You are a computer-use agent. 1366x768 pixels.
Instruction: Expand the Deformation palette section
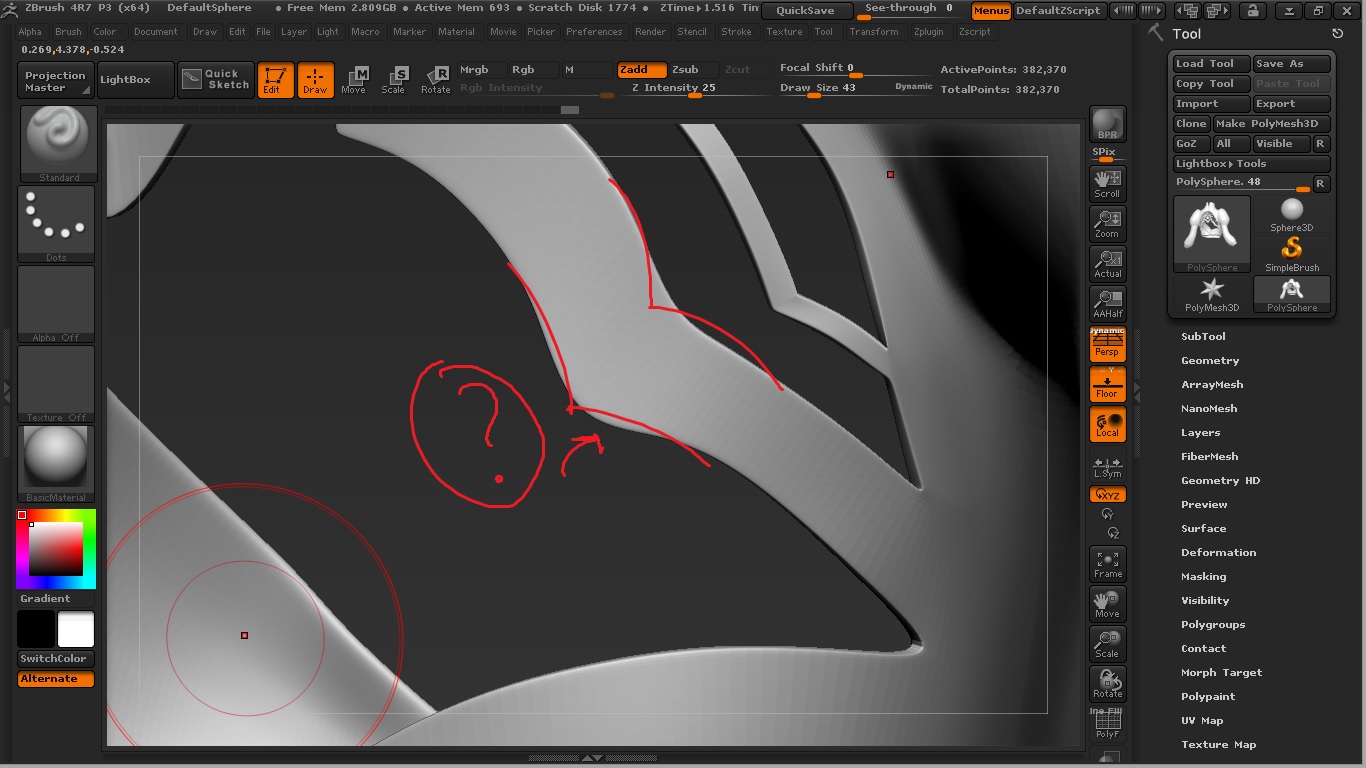(1218, 553)
